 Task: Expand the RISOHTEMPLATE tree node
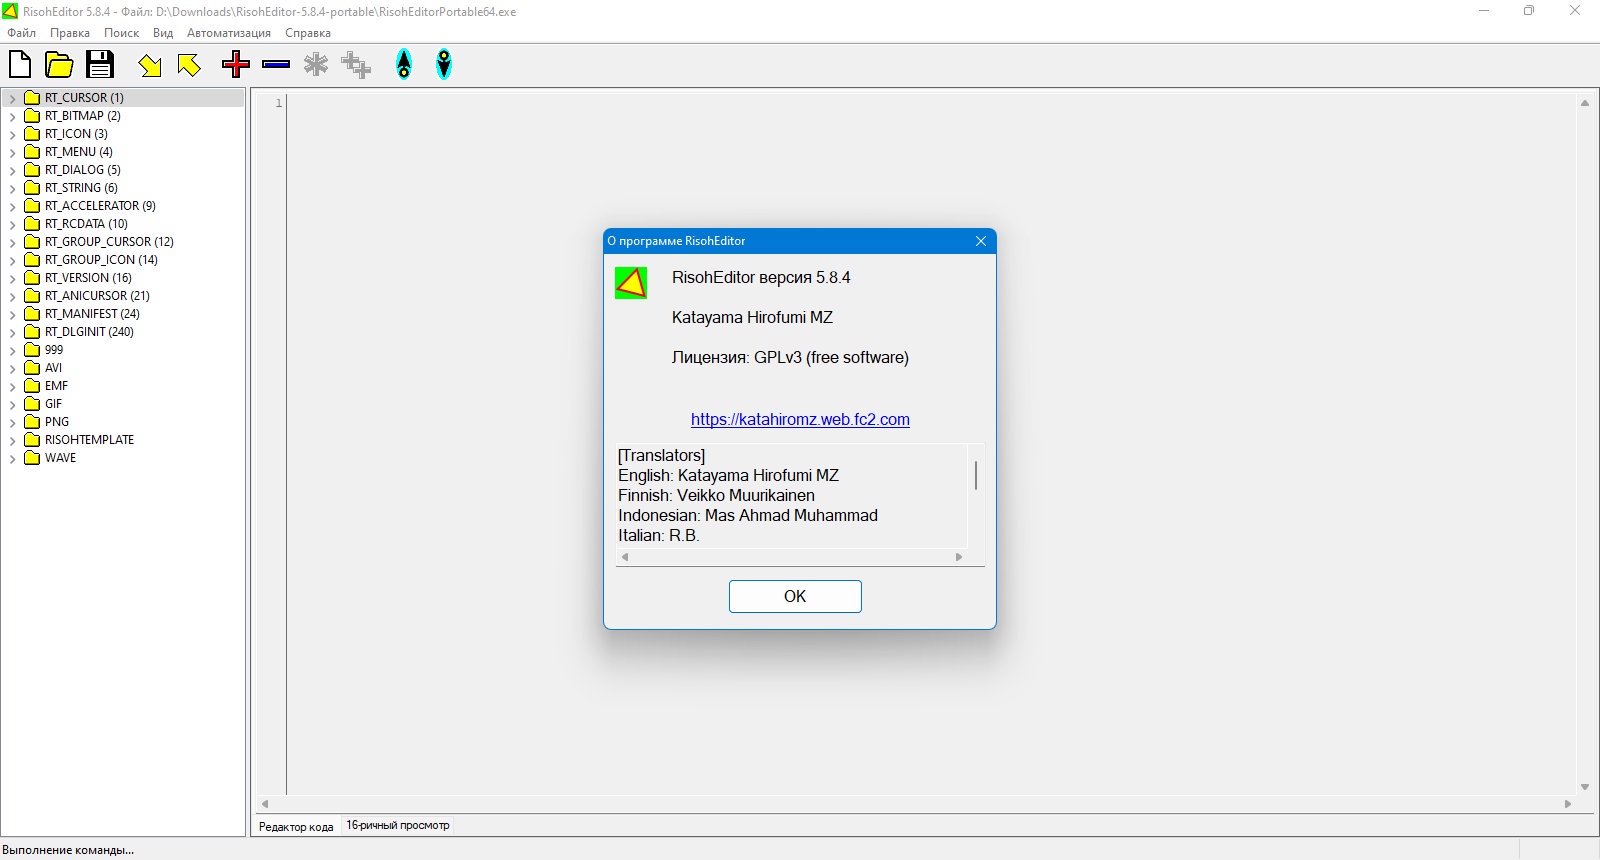click(12, 440)
